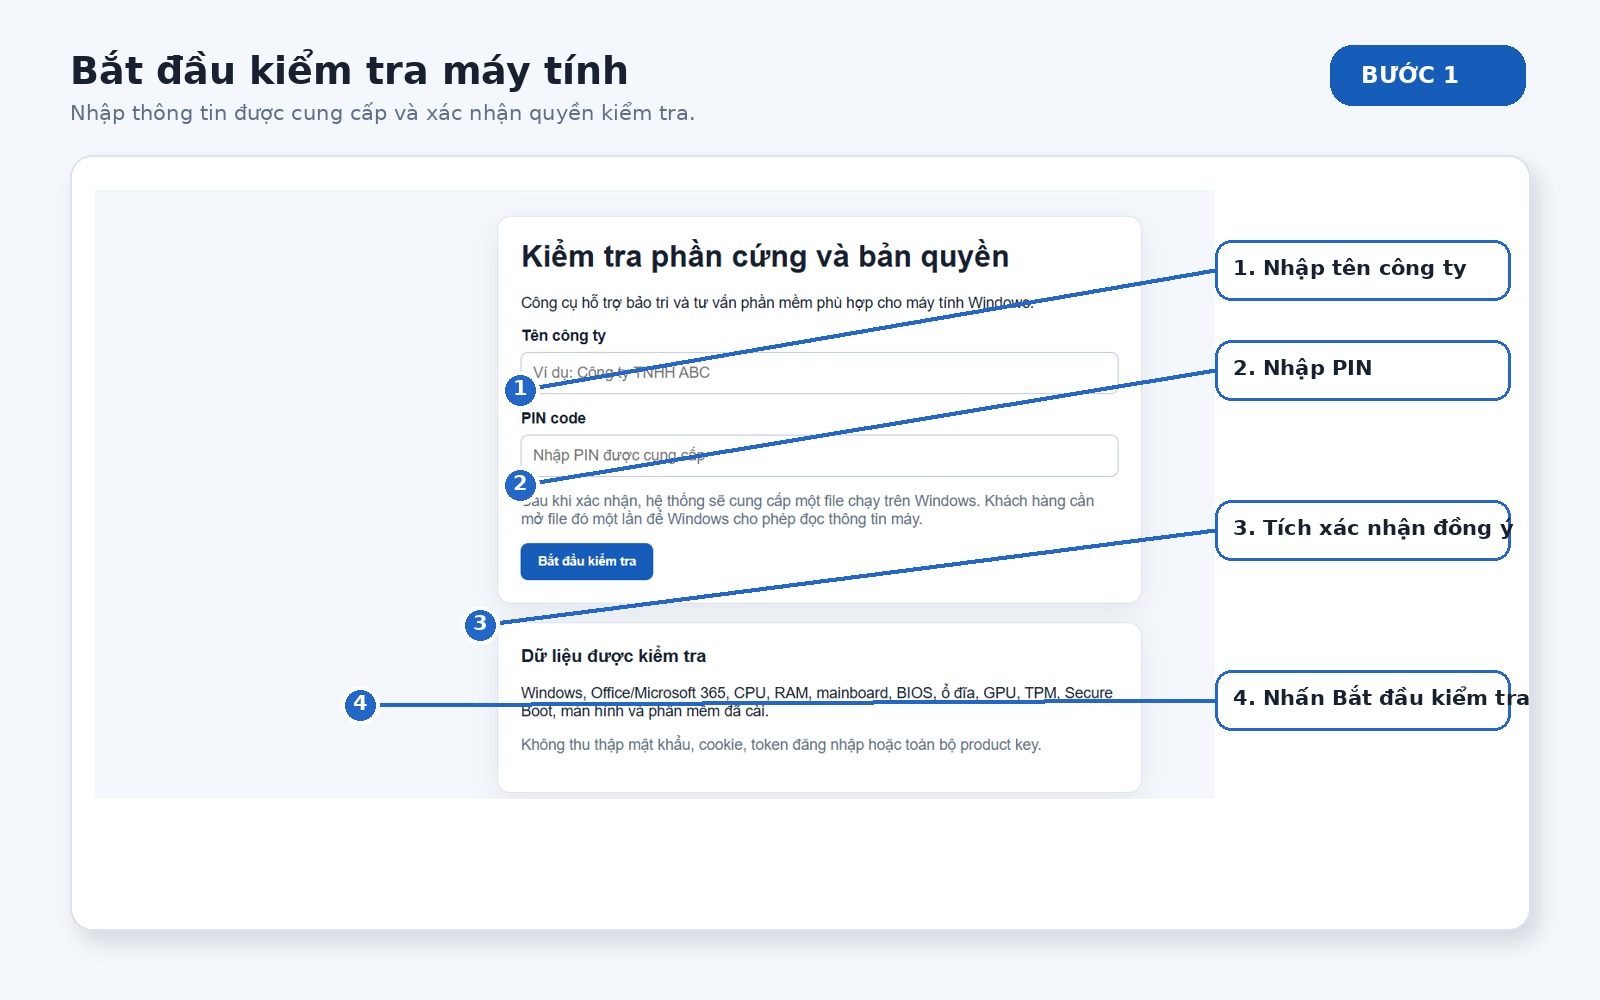Click the Bắt đầu kiểm tra button
The width and height of the screenshot is (1600, 1000).
point(587,562)
